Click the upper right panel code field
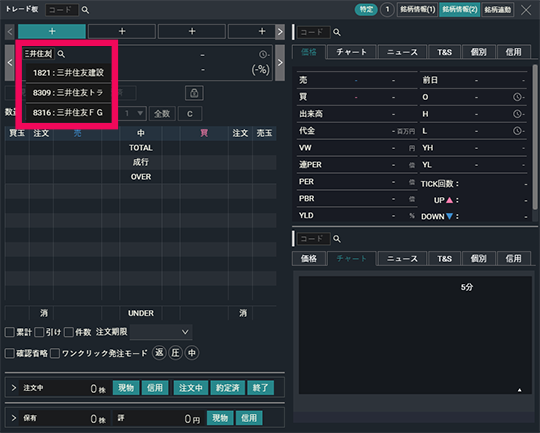Image resolution: width=540 pixels, height=433 pixels. pyautogui.click(x=313, y=32)
